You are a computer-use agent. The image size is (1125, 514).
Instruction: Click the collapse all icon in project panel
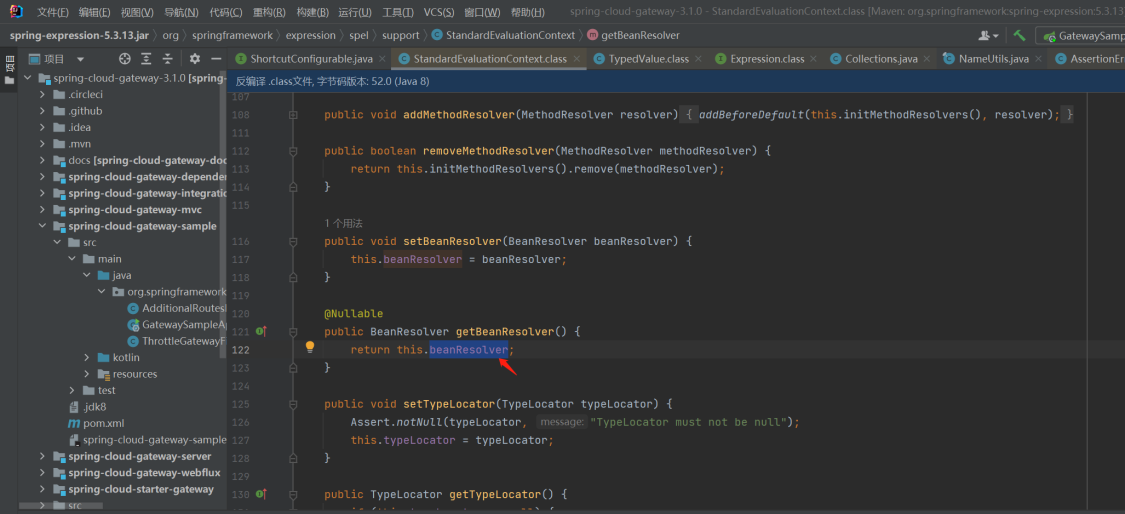(x=168, y=59)
